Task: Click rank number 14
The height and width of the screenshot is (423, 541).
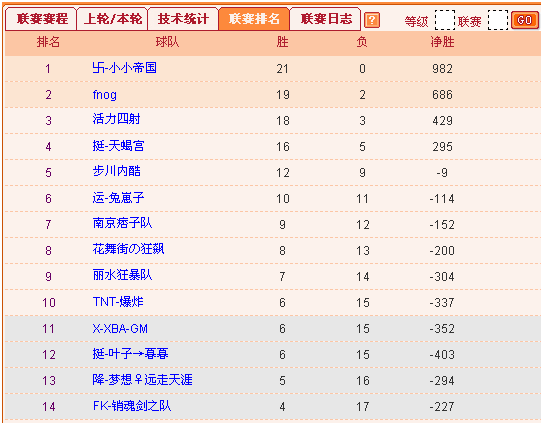Action: coord(49,407)
